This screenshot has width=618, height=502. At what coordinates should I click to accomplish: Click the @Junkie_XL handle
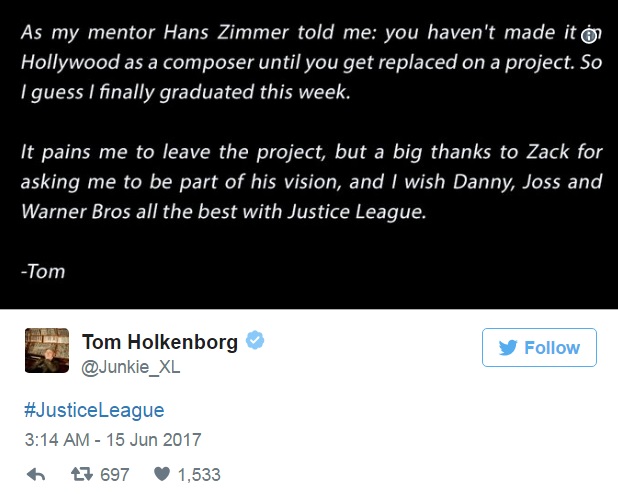130,367
